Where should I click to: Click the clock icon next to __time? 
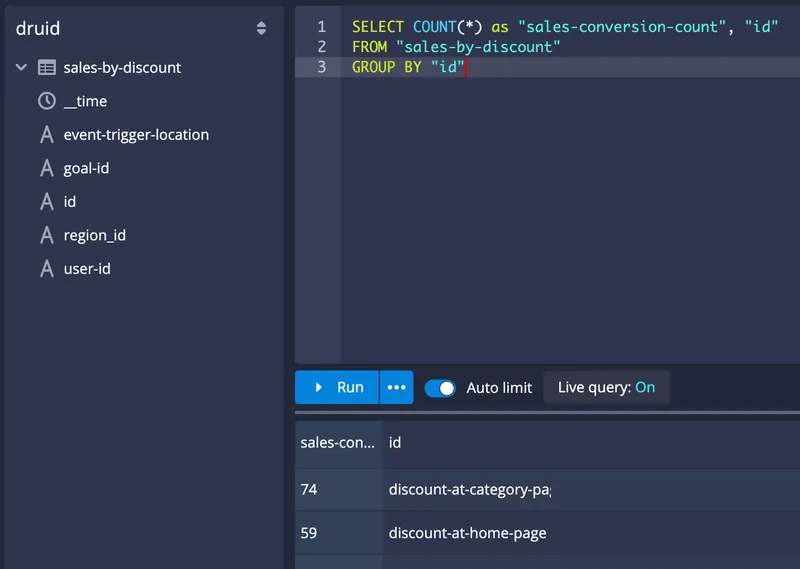[x=47, y=101]
